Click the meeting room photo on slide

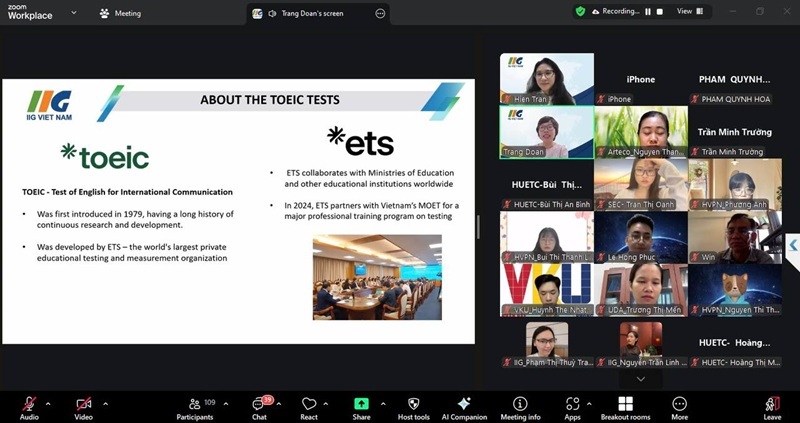[x=377, y=277]
